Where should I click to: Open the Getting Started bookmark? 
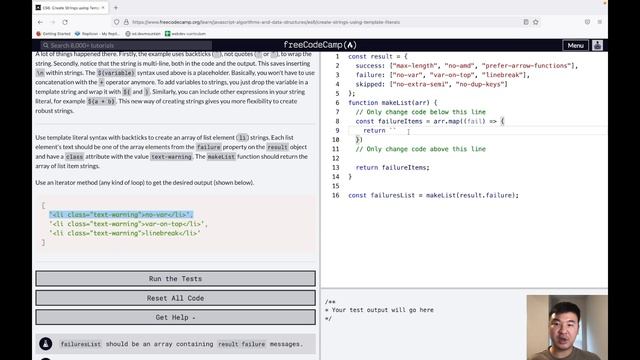53,33
